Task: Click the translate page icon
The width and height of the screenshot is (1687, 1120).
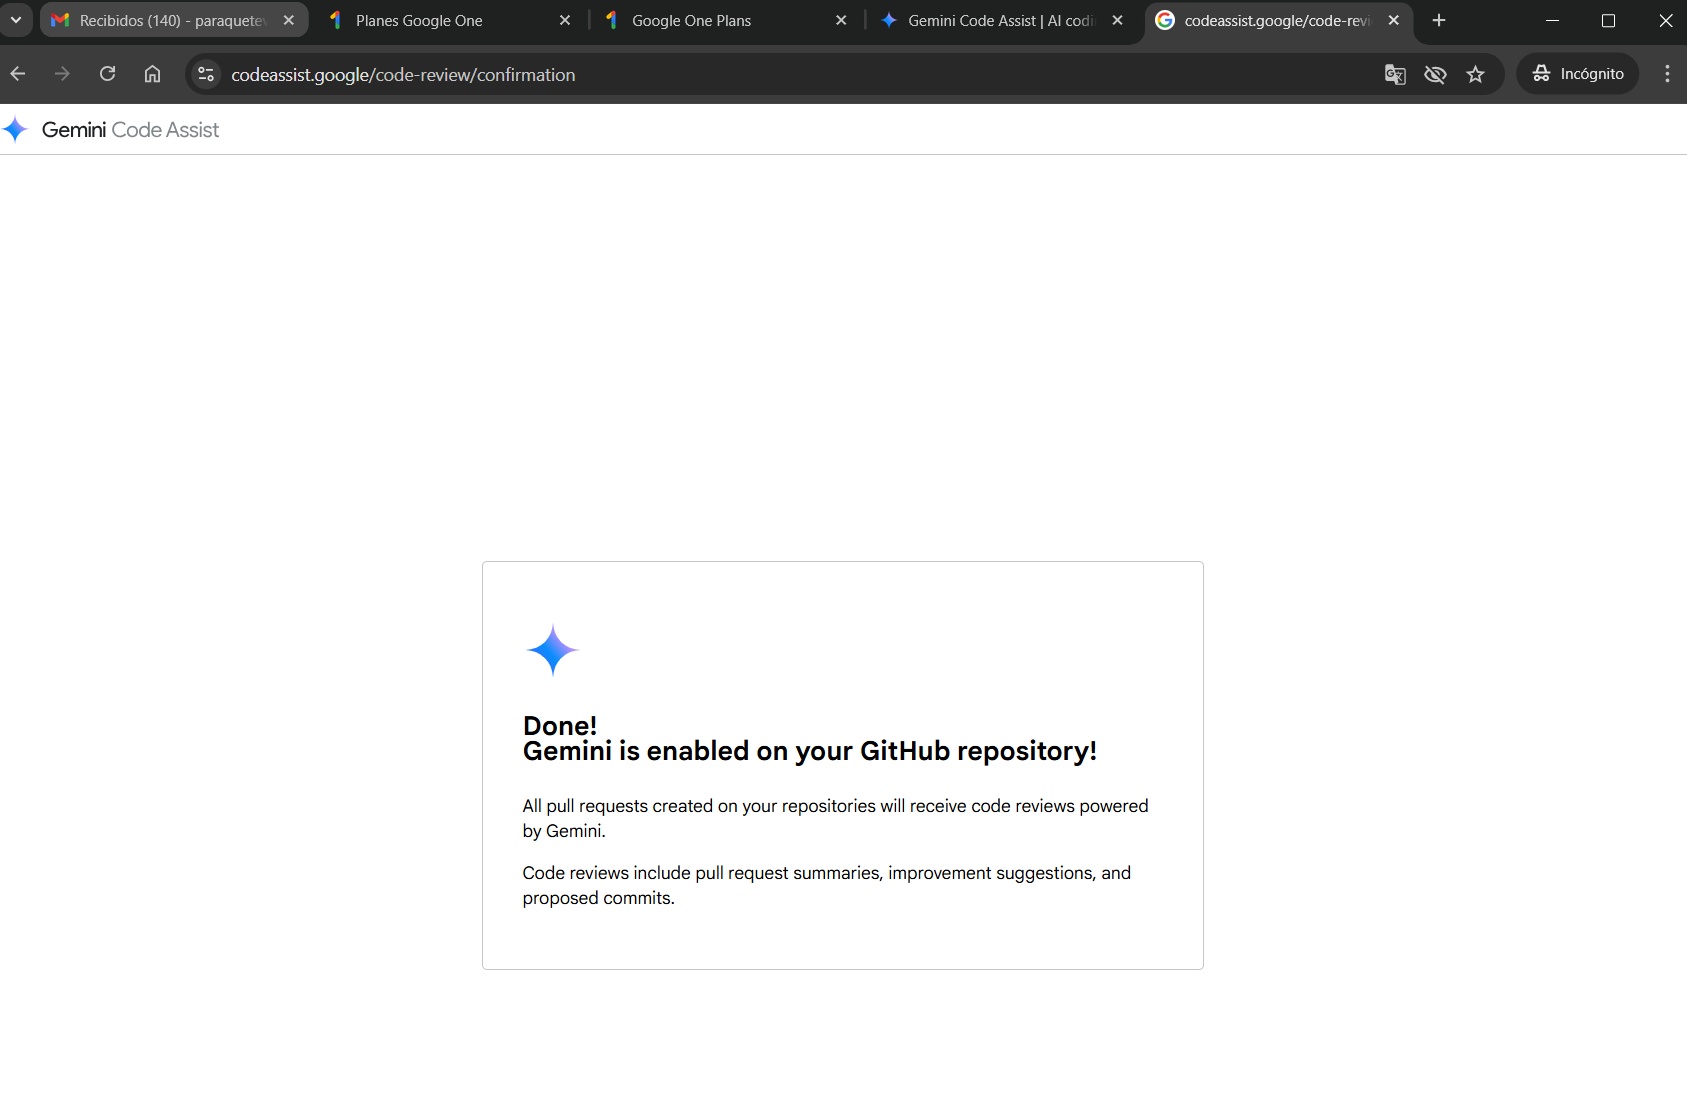Action: pyautogui.click(x=1395, y=74)
